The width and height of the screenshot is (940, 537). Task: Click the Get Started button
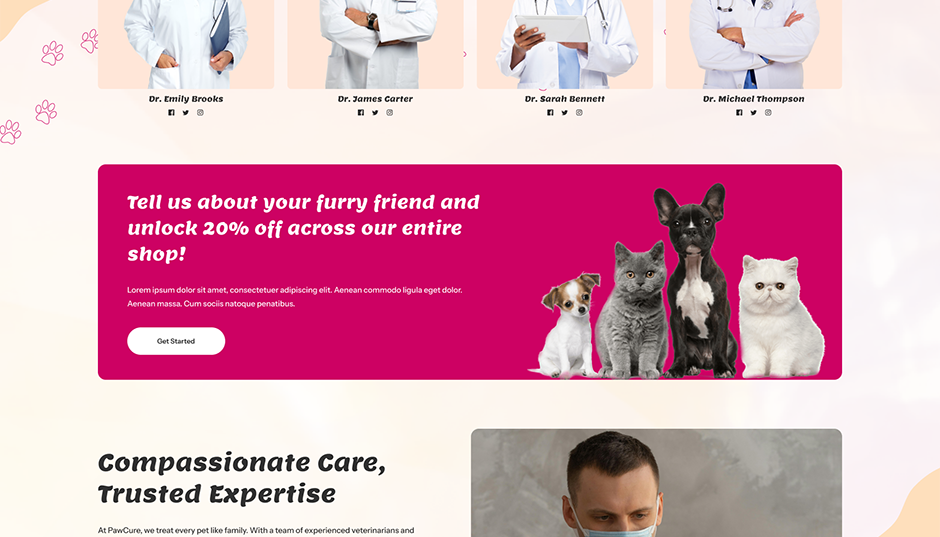[176, 341]
